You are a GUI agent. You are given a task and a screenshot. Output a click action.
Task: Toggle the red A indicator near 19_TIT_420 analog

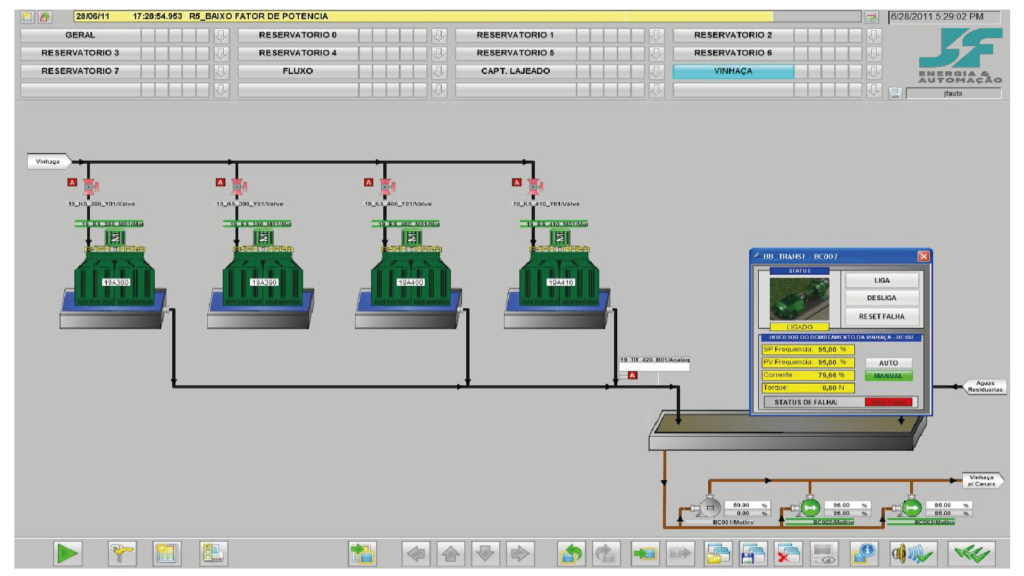point(632,375)
